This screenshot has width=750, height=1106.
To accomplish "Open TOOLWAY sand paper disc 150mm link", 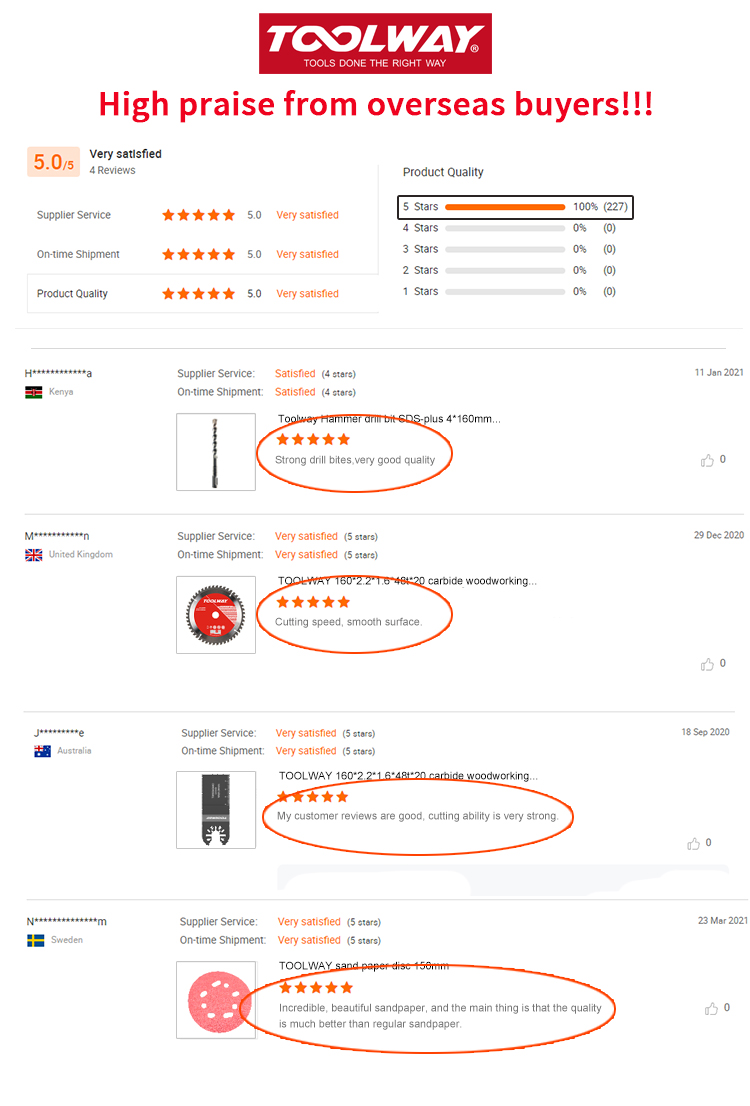I will pyautogui.click(x=364, y=966).
